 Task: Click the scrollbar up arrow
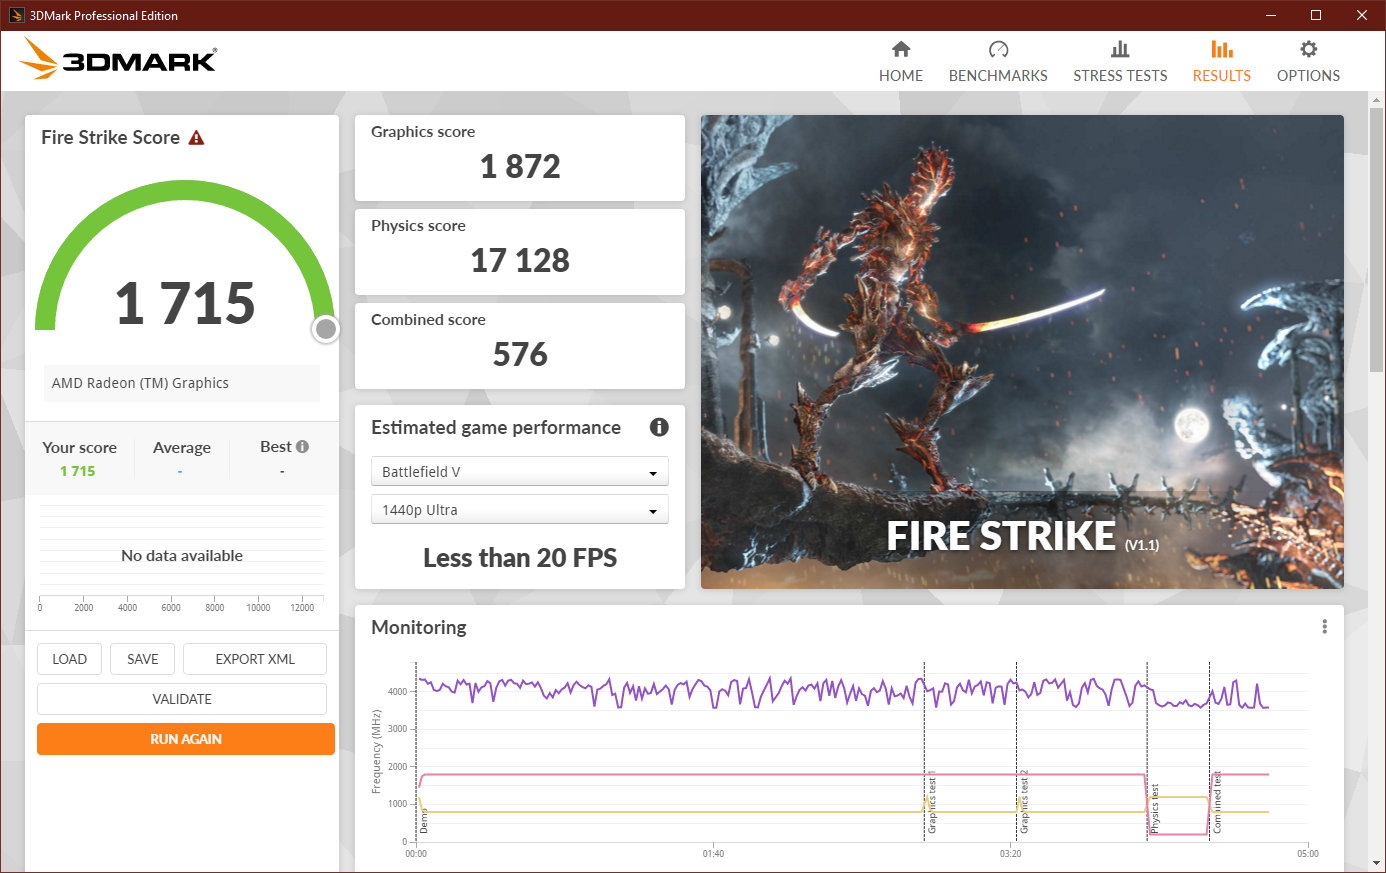point(1377,99)
